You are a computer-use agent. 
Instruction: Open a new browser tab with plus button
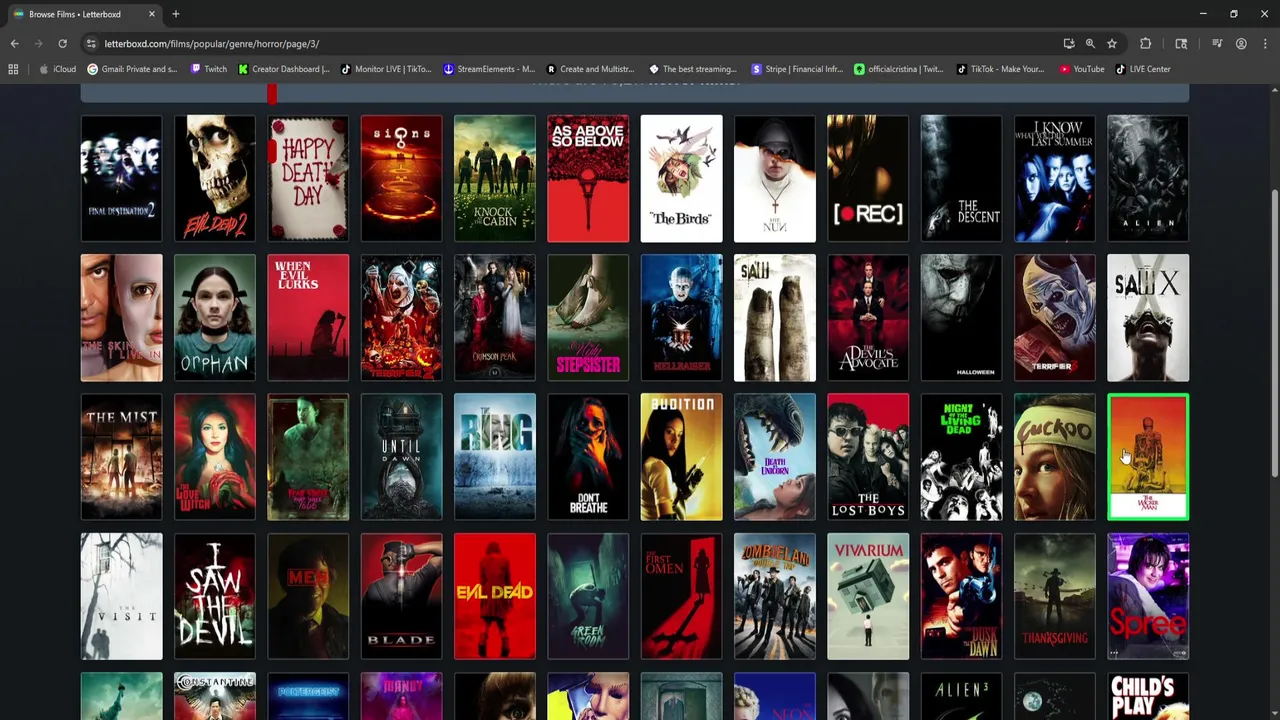click(x=175, y=14)
